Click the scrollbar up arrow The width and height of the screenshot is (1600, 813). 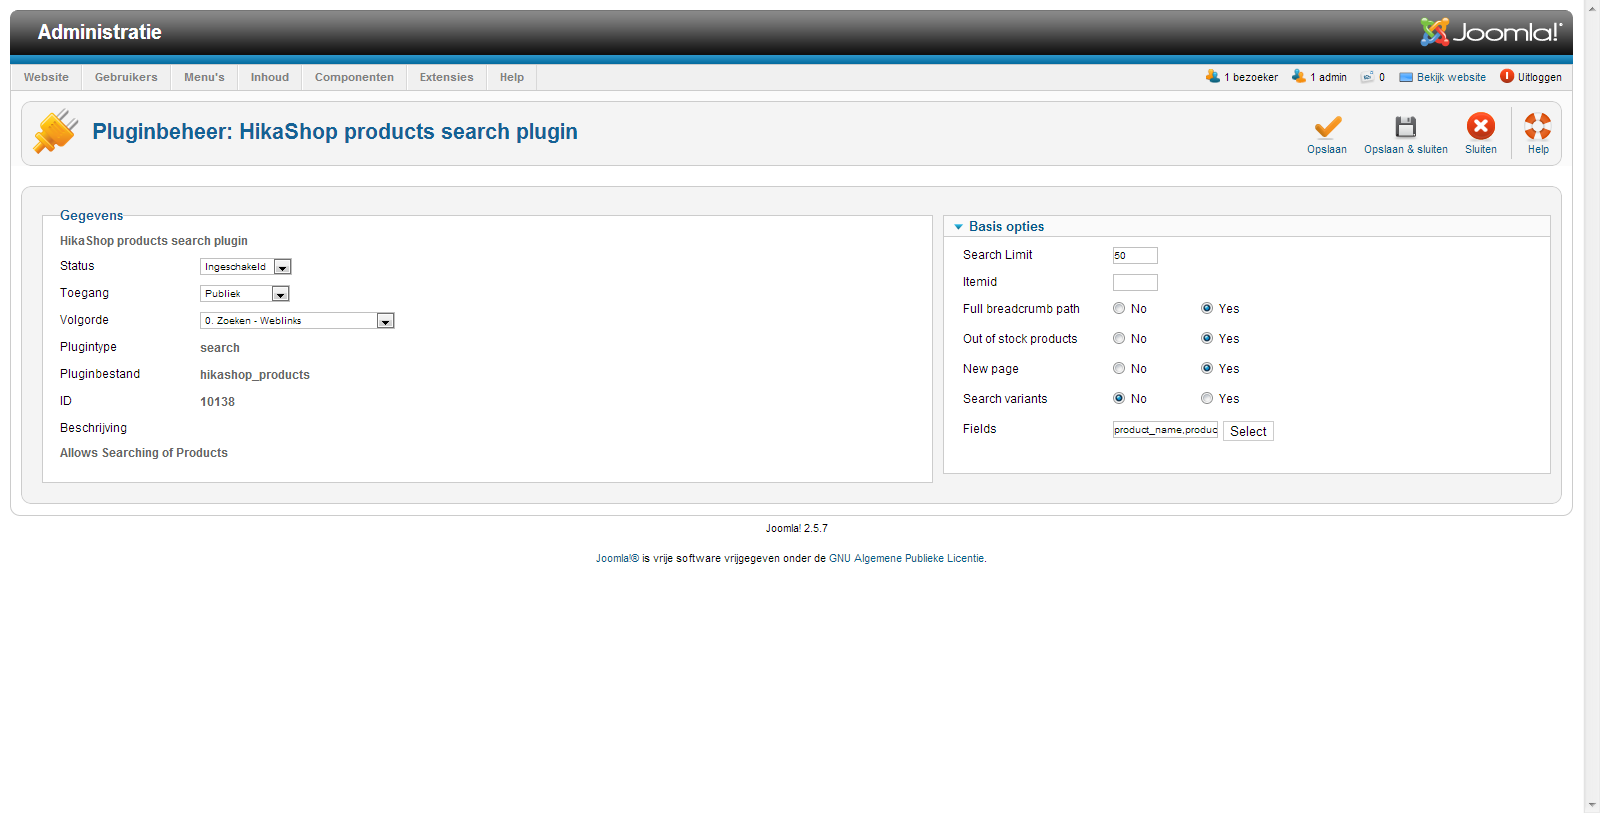click(1592, 8)
